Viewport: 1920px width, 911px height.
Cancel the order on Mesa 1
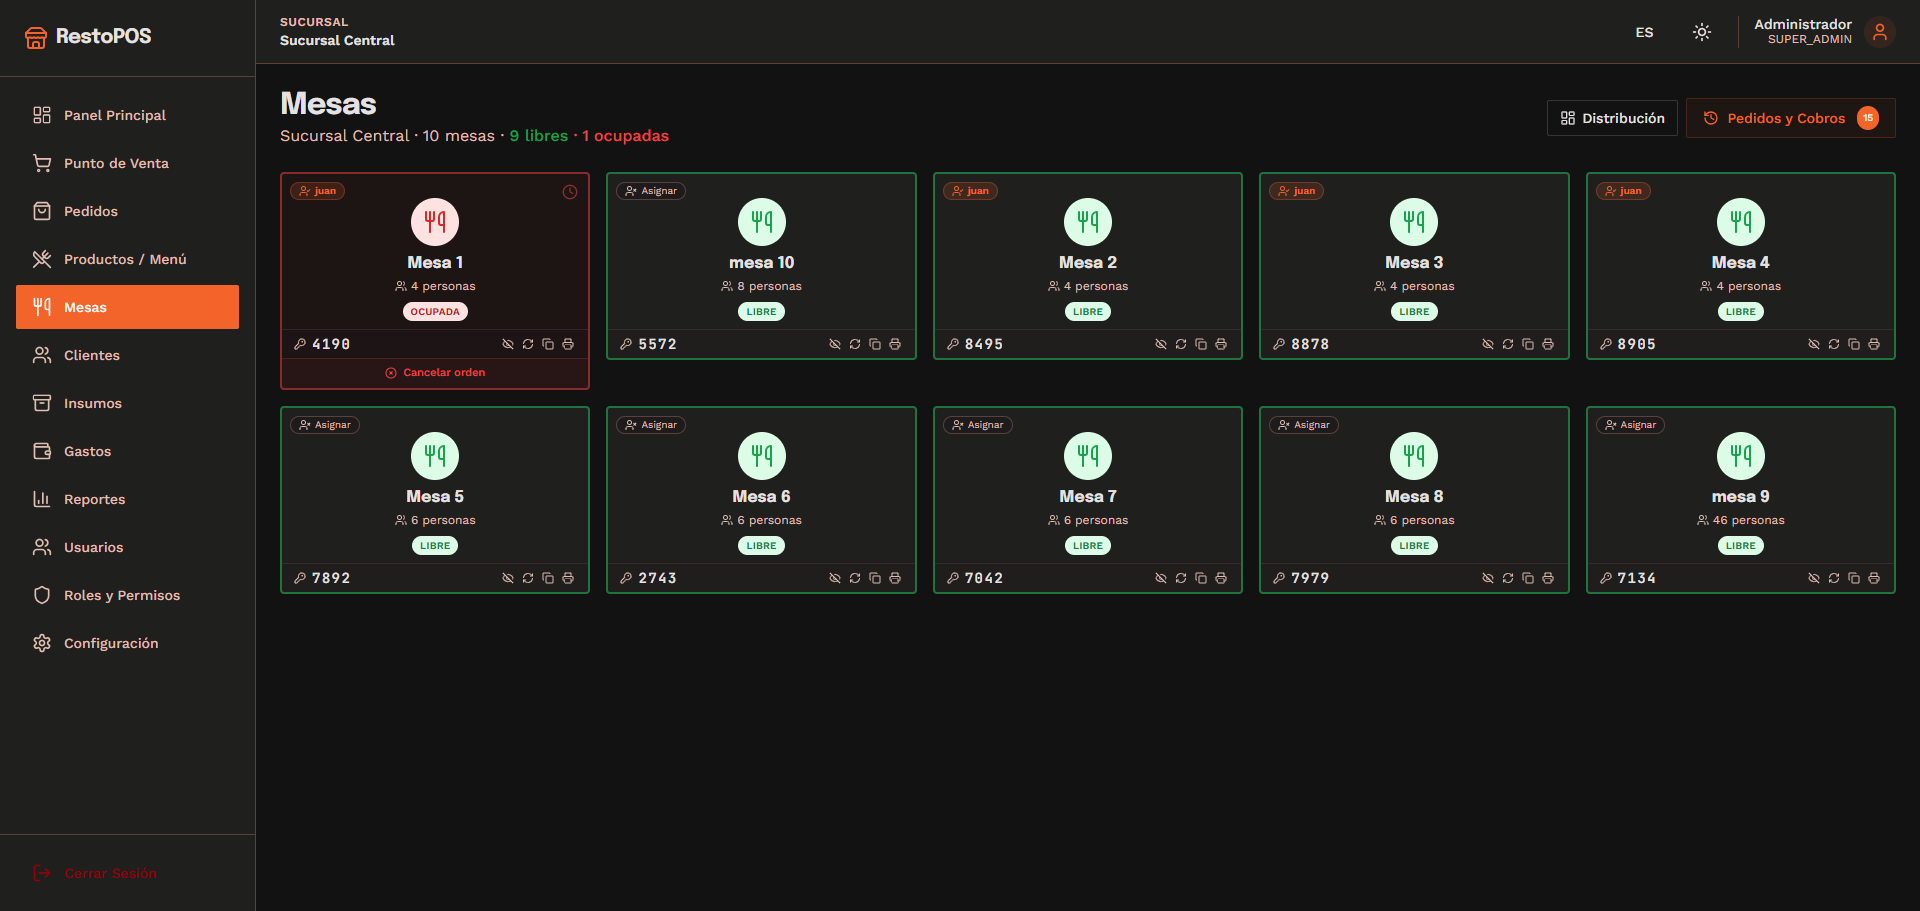click(x=435, y=372)
